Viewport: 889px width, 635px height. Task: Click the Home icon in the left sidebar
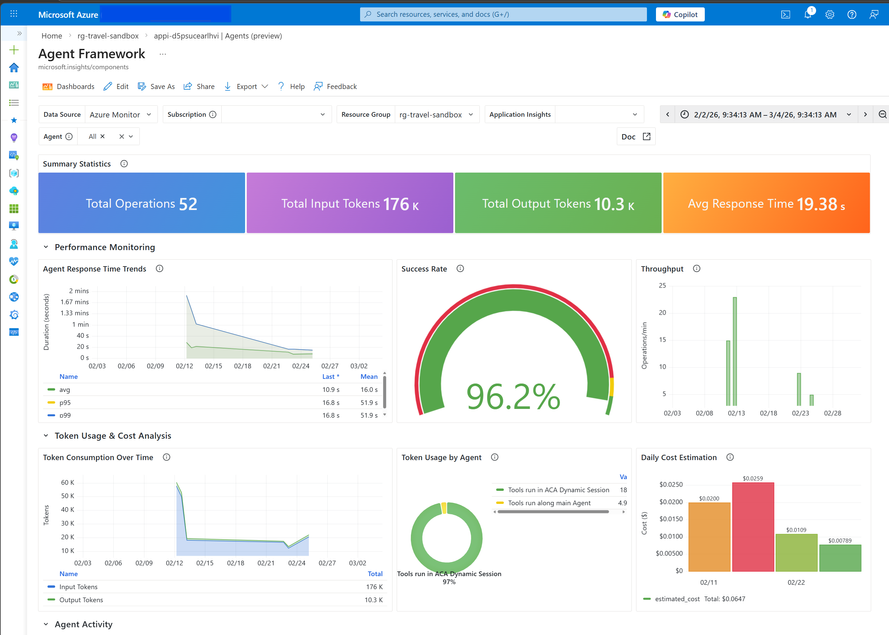14,67
